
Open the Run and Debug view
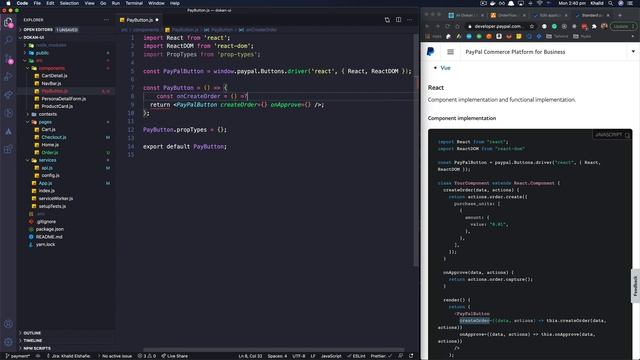click(x=8, y=76)
